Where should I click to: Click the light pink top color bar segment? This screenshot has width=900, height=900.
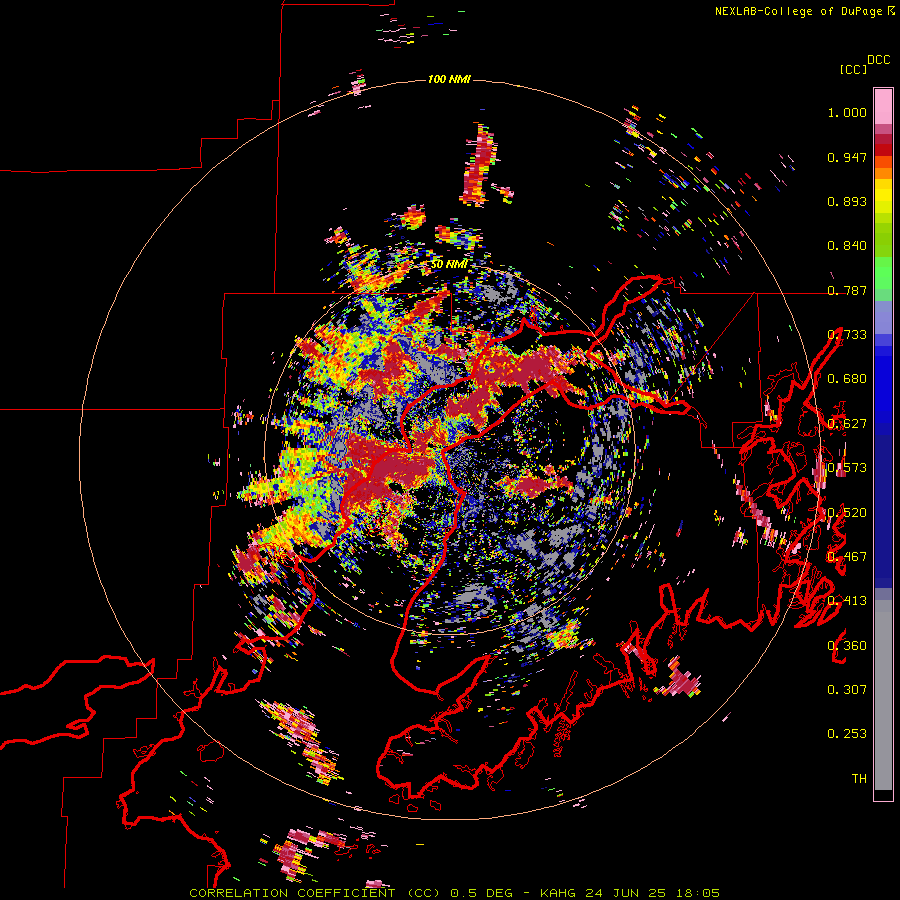coord(883,106)
